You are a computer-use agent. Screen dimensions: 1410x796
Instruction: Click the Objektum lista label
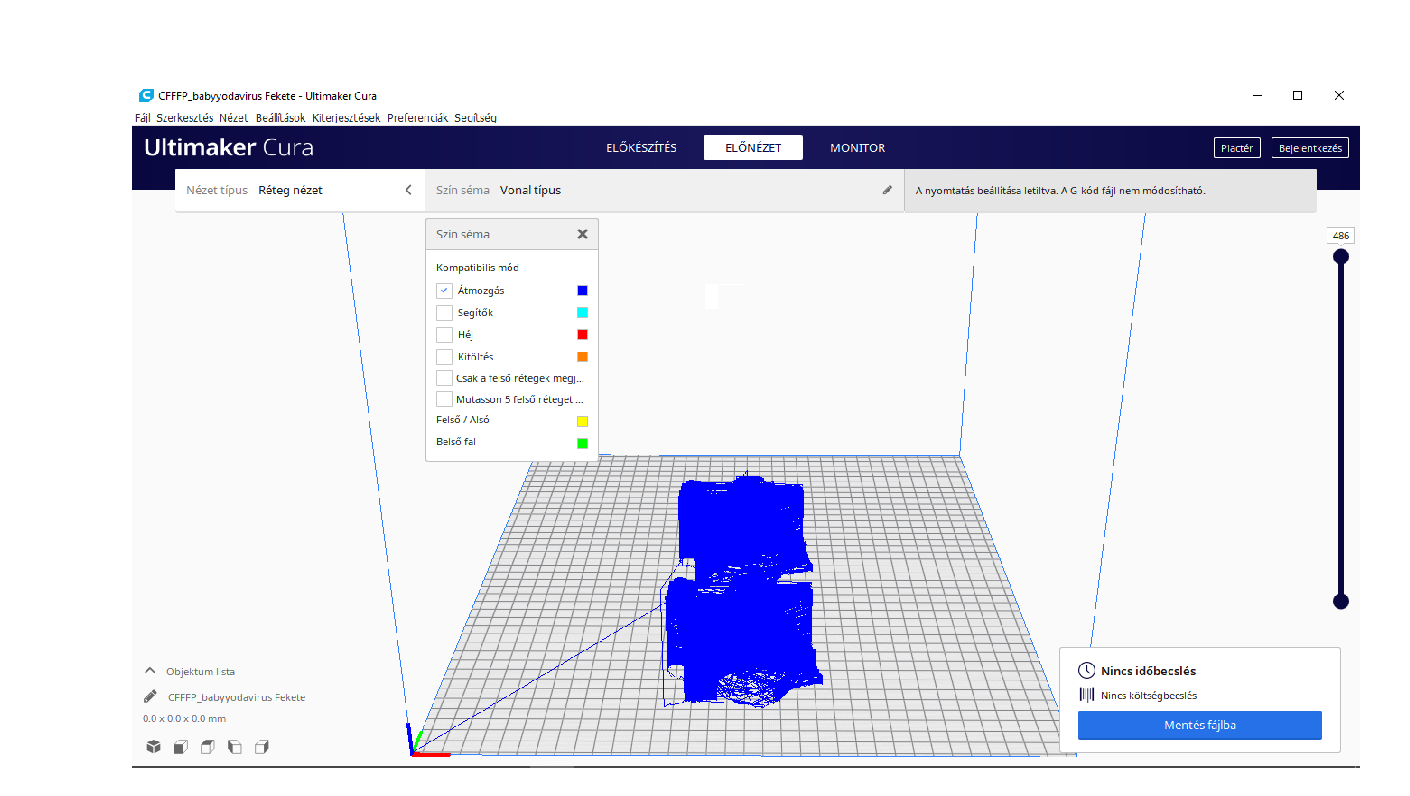pos(201,671)
